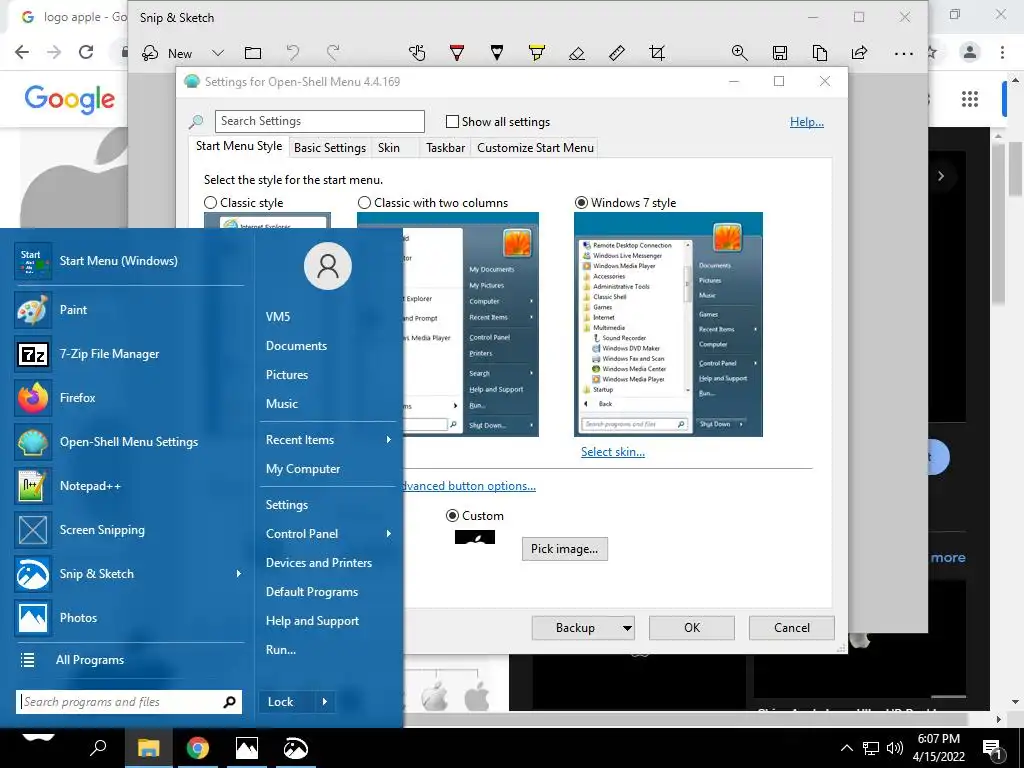Confirm settings with the OK button

coord(692,628)
